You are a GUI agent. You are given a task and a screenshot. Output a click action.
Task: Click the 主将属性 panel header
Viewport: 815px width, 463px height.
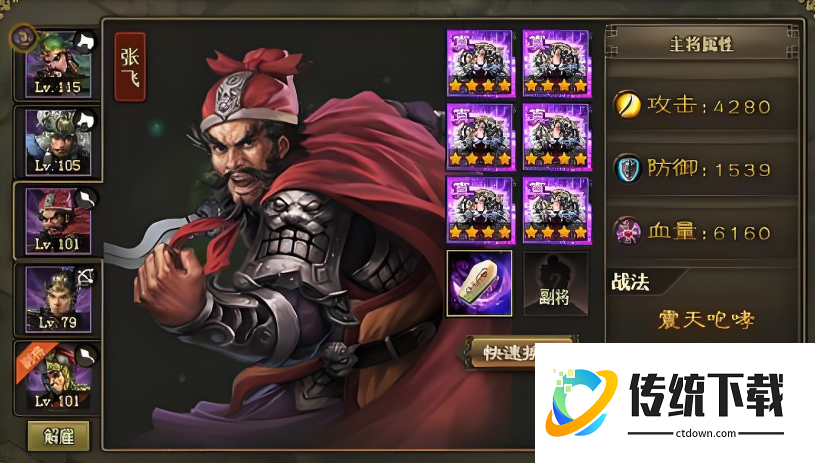coord(701,44)
